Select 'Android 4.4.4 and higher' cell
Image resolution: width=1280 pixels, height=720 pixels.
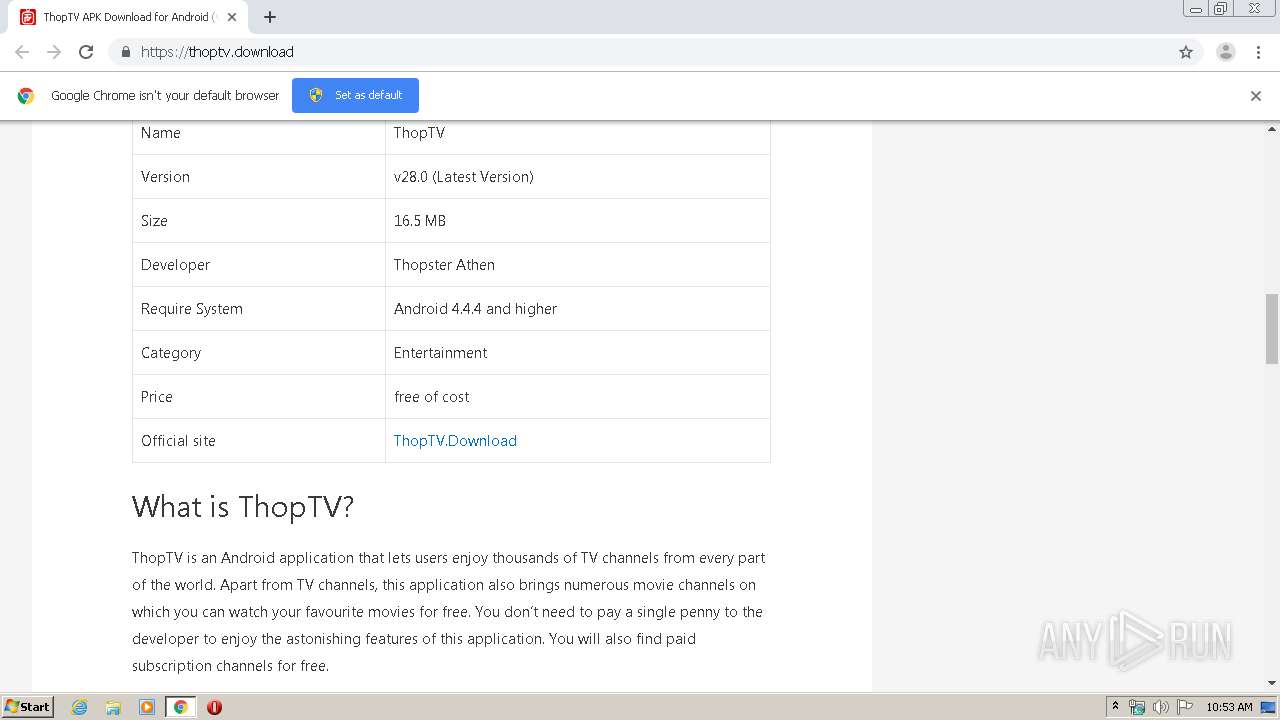coord(577,309)
